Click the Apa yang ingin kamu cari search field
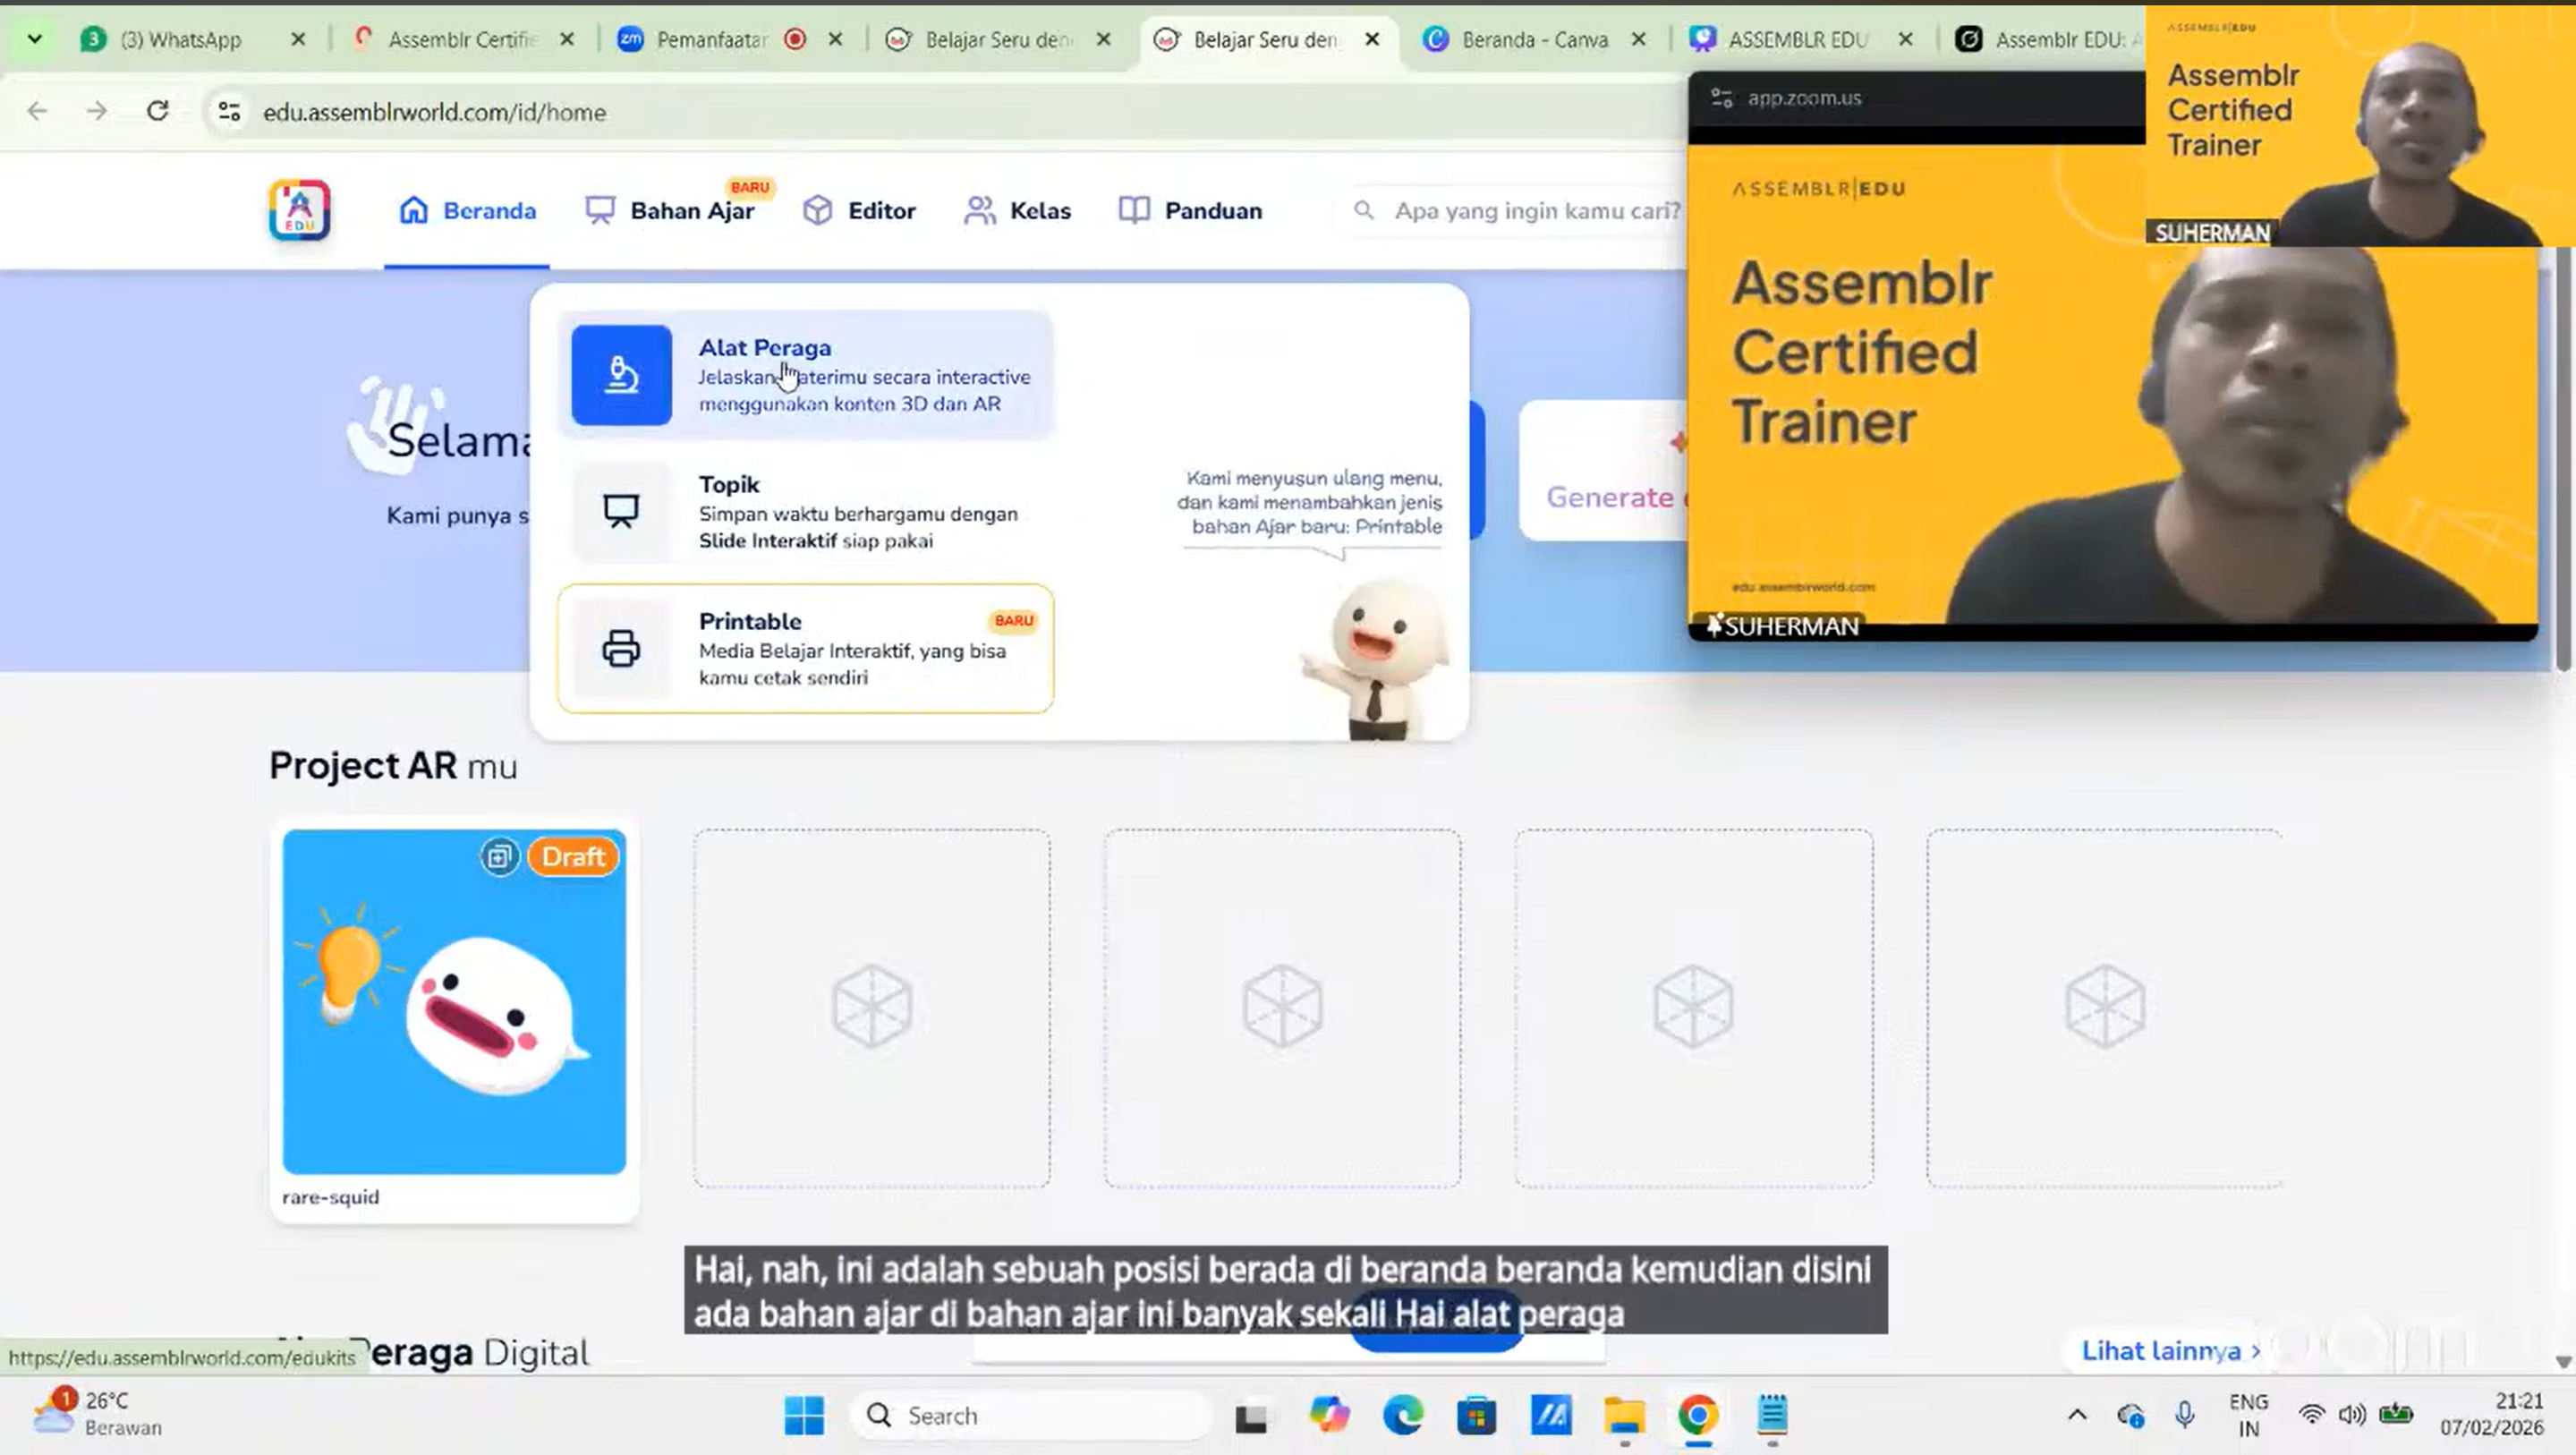Image resolution: width=2576 pixels, height=1455 pixels. (1535, 210)
